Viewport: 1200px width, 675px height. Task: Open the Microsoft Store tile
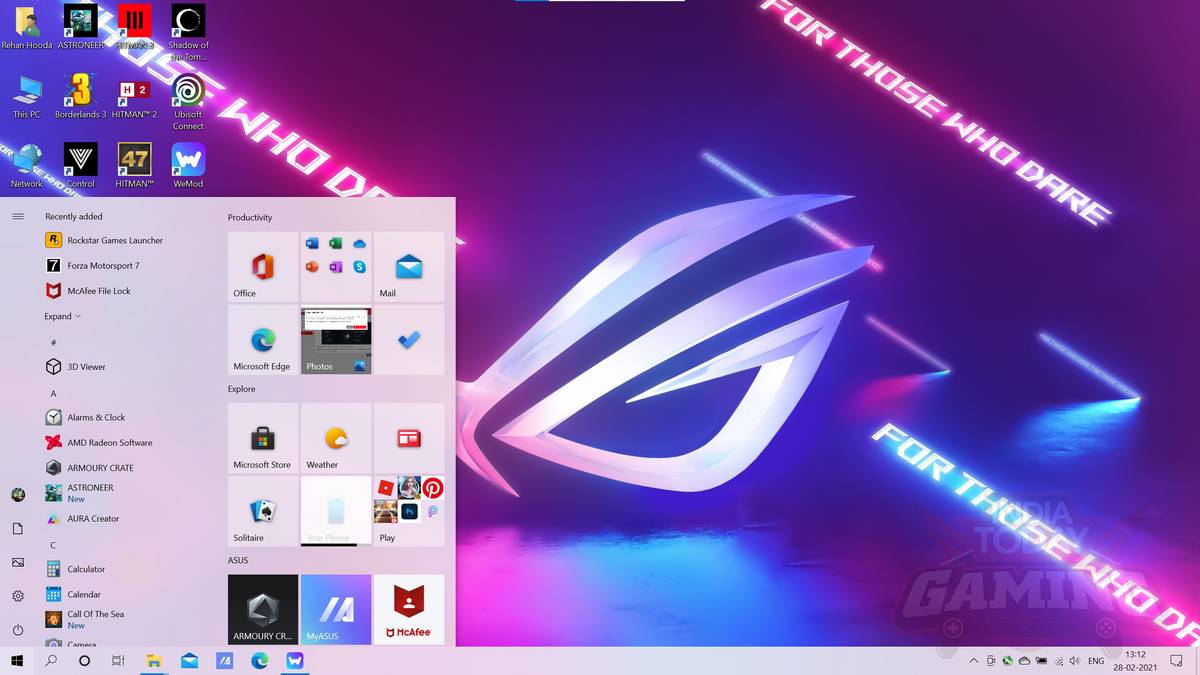pyautogui.click(x=263, y=438)
